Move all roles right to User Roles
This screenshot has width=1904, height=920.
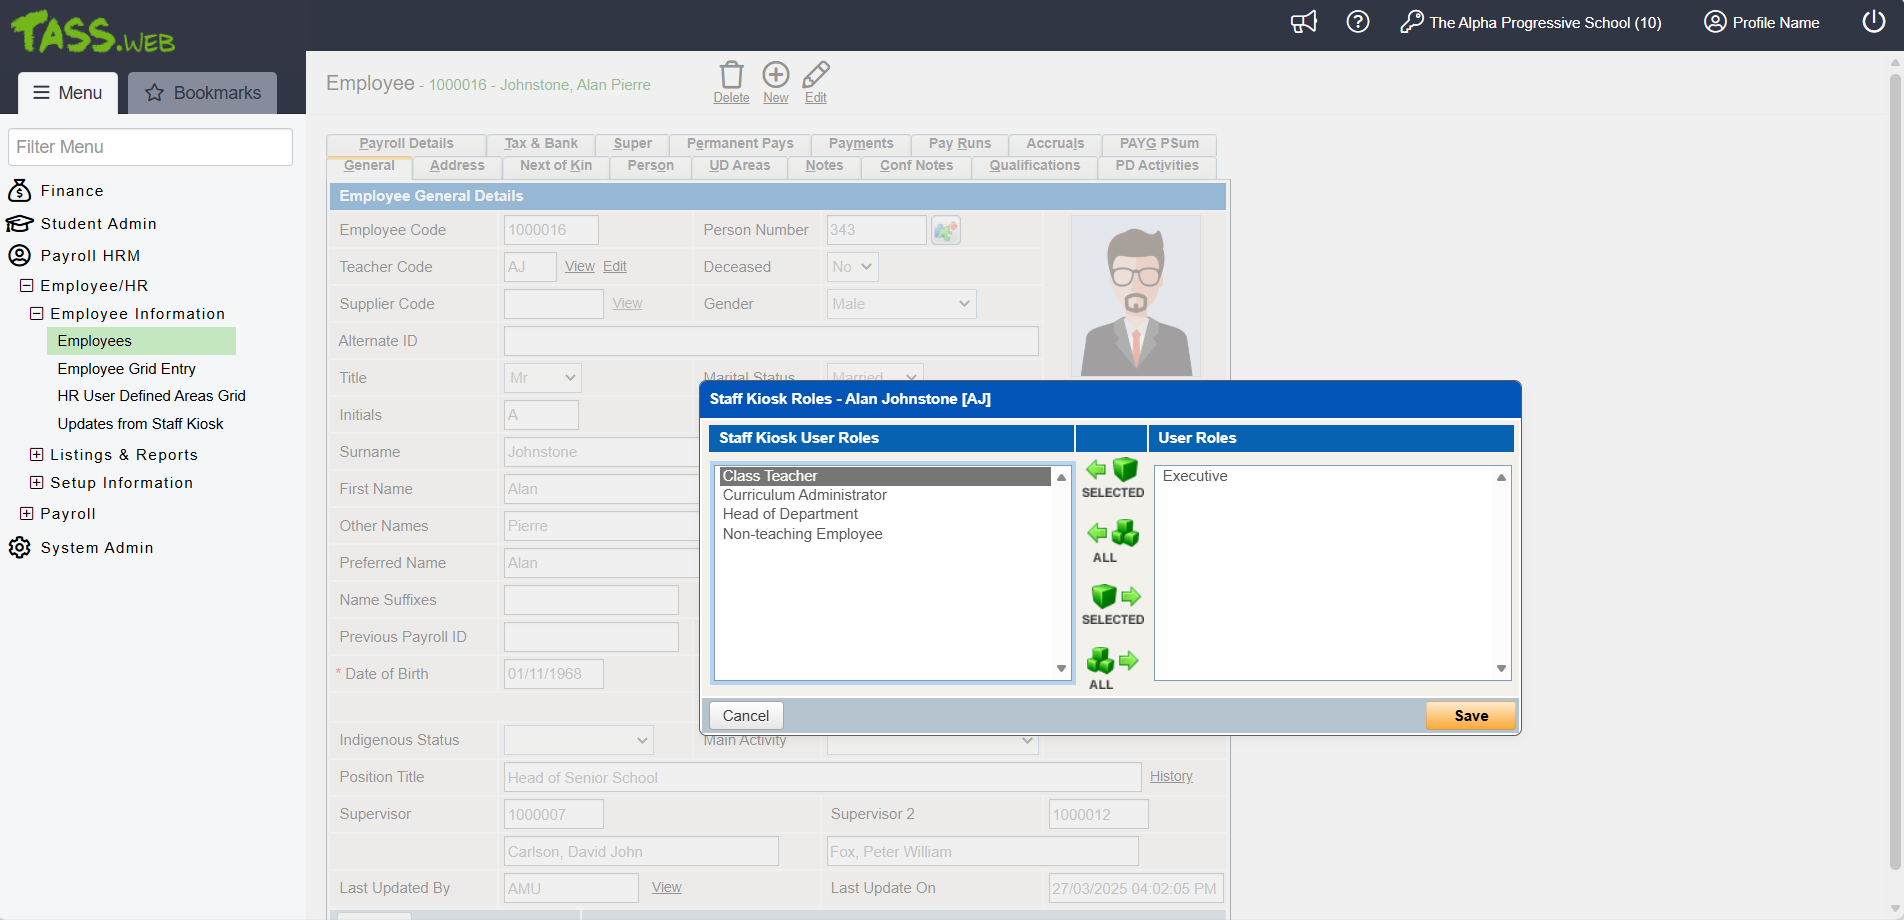[x=1112, y=668]
